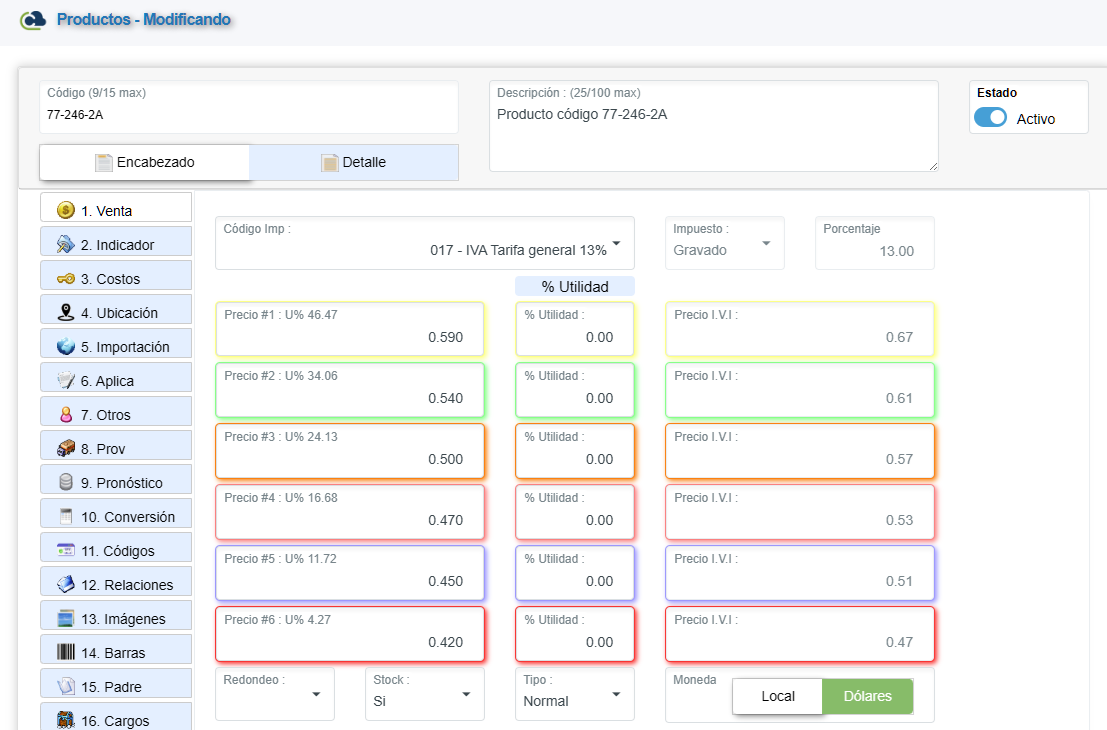Click the Importación globe icon
This screenshot has height=730, width=1107.
[x=66, y=346]
